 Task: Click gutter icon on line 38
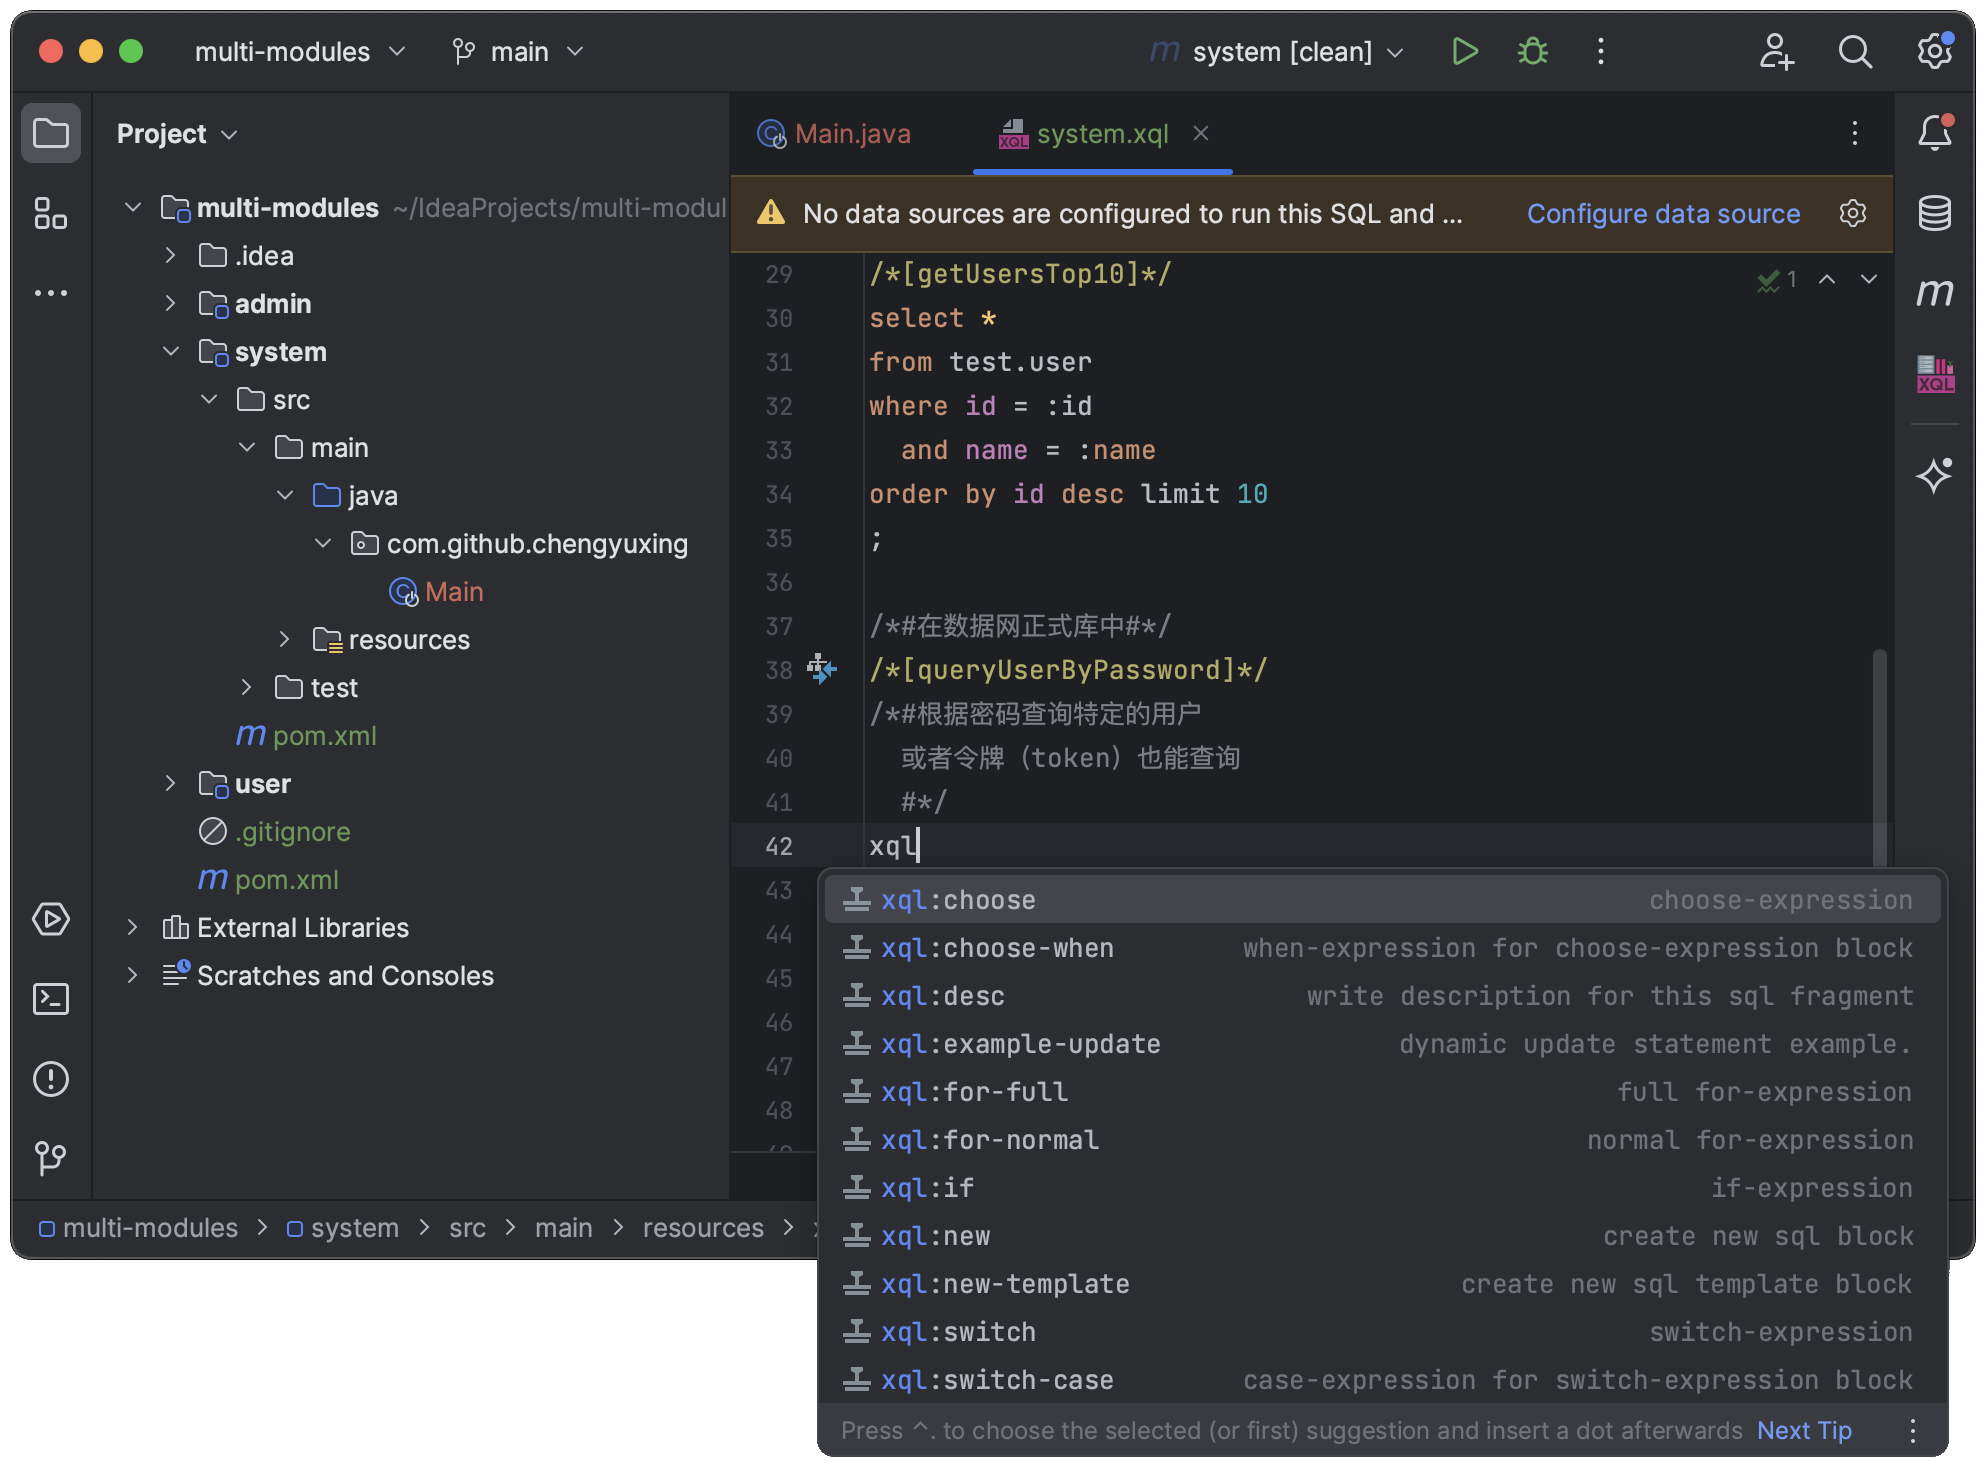[x=821, y=669]
